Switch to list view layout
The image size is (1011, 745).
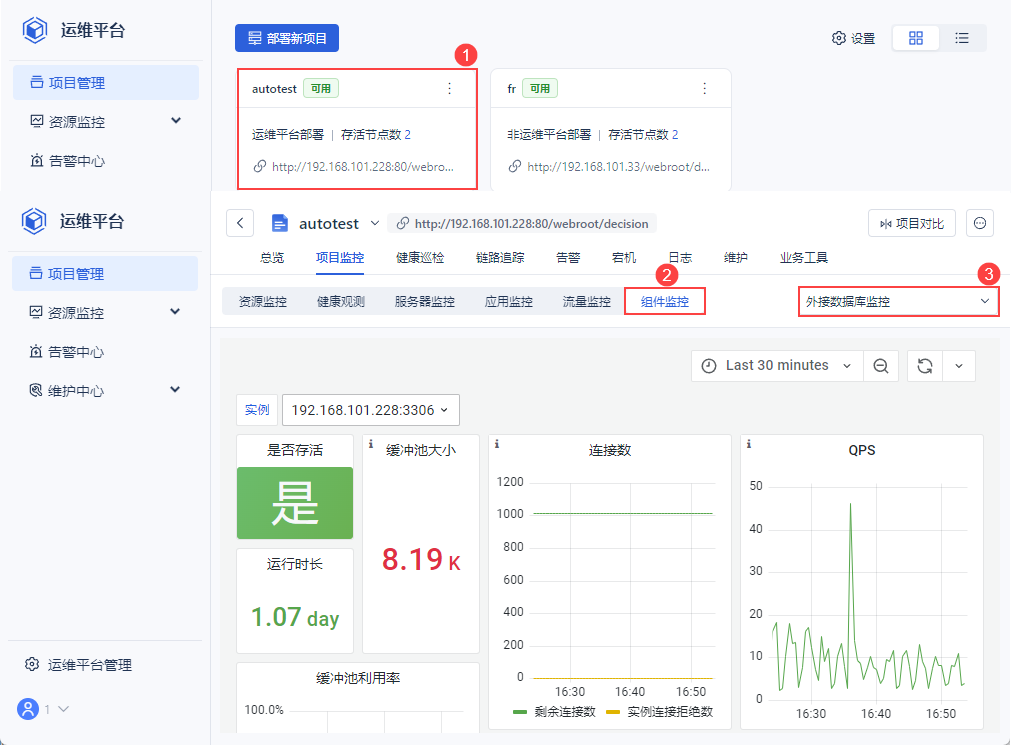962,38
